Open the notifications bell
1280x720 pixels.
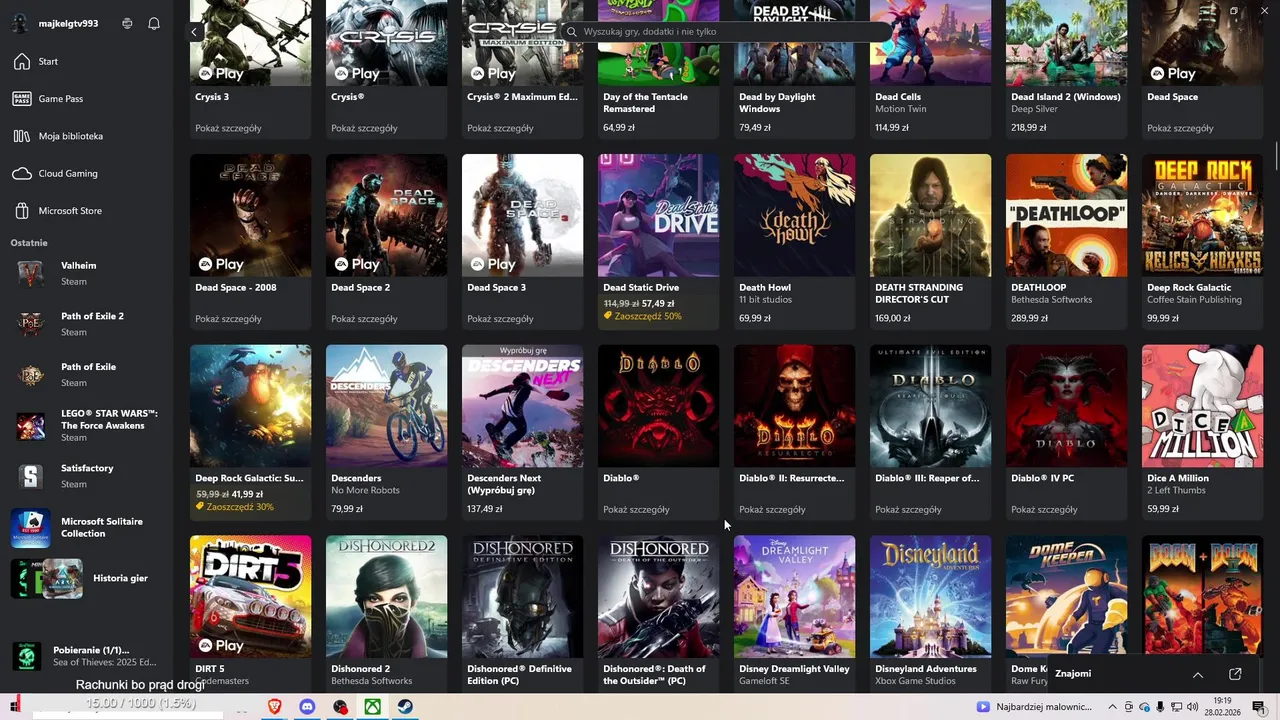154,23
